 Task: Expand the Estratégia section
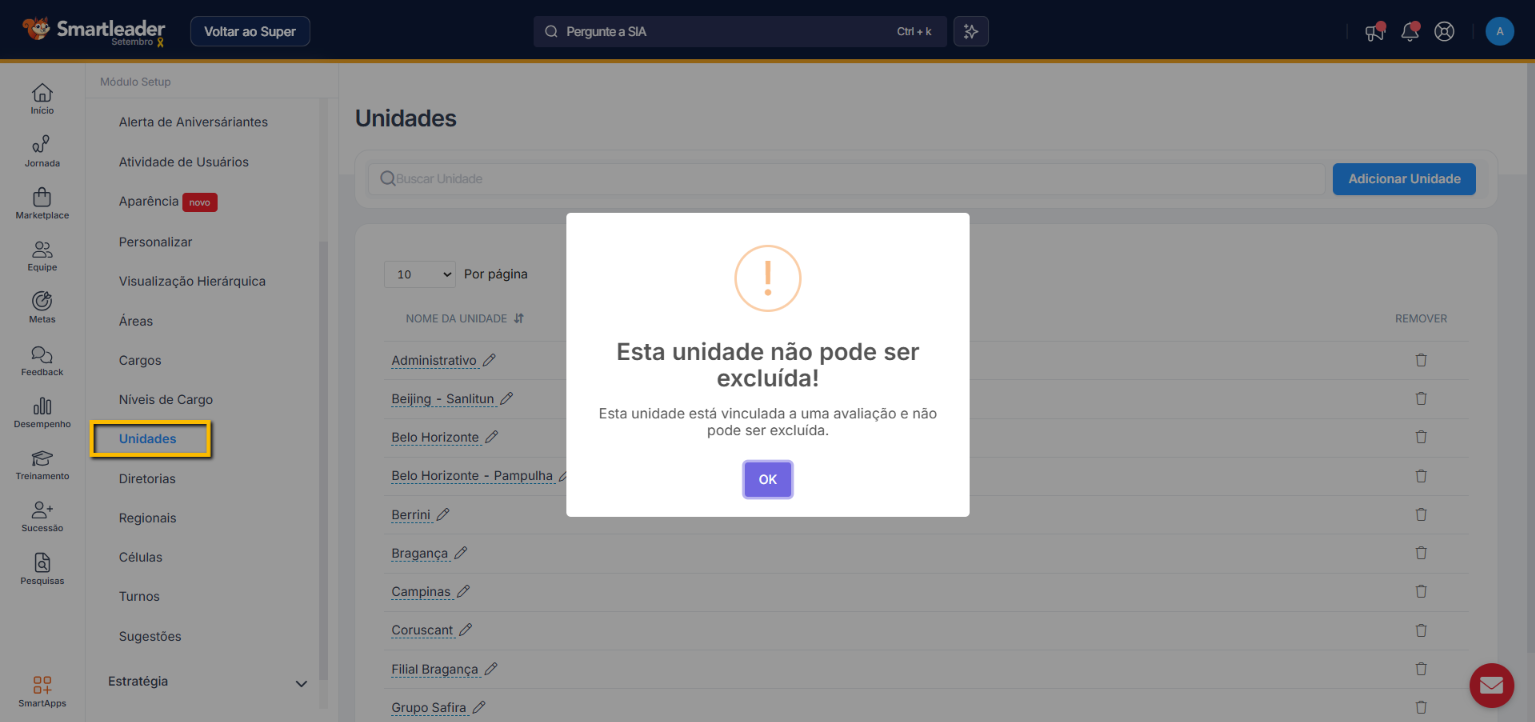coord(300,683)
